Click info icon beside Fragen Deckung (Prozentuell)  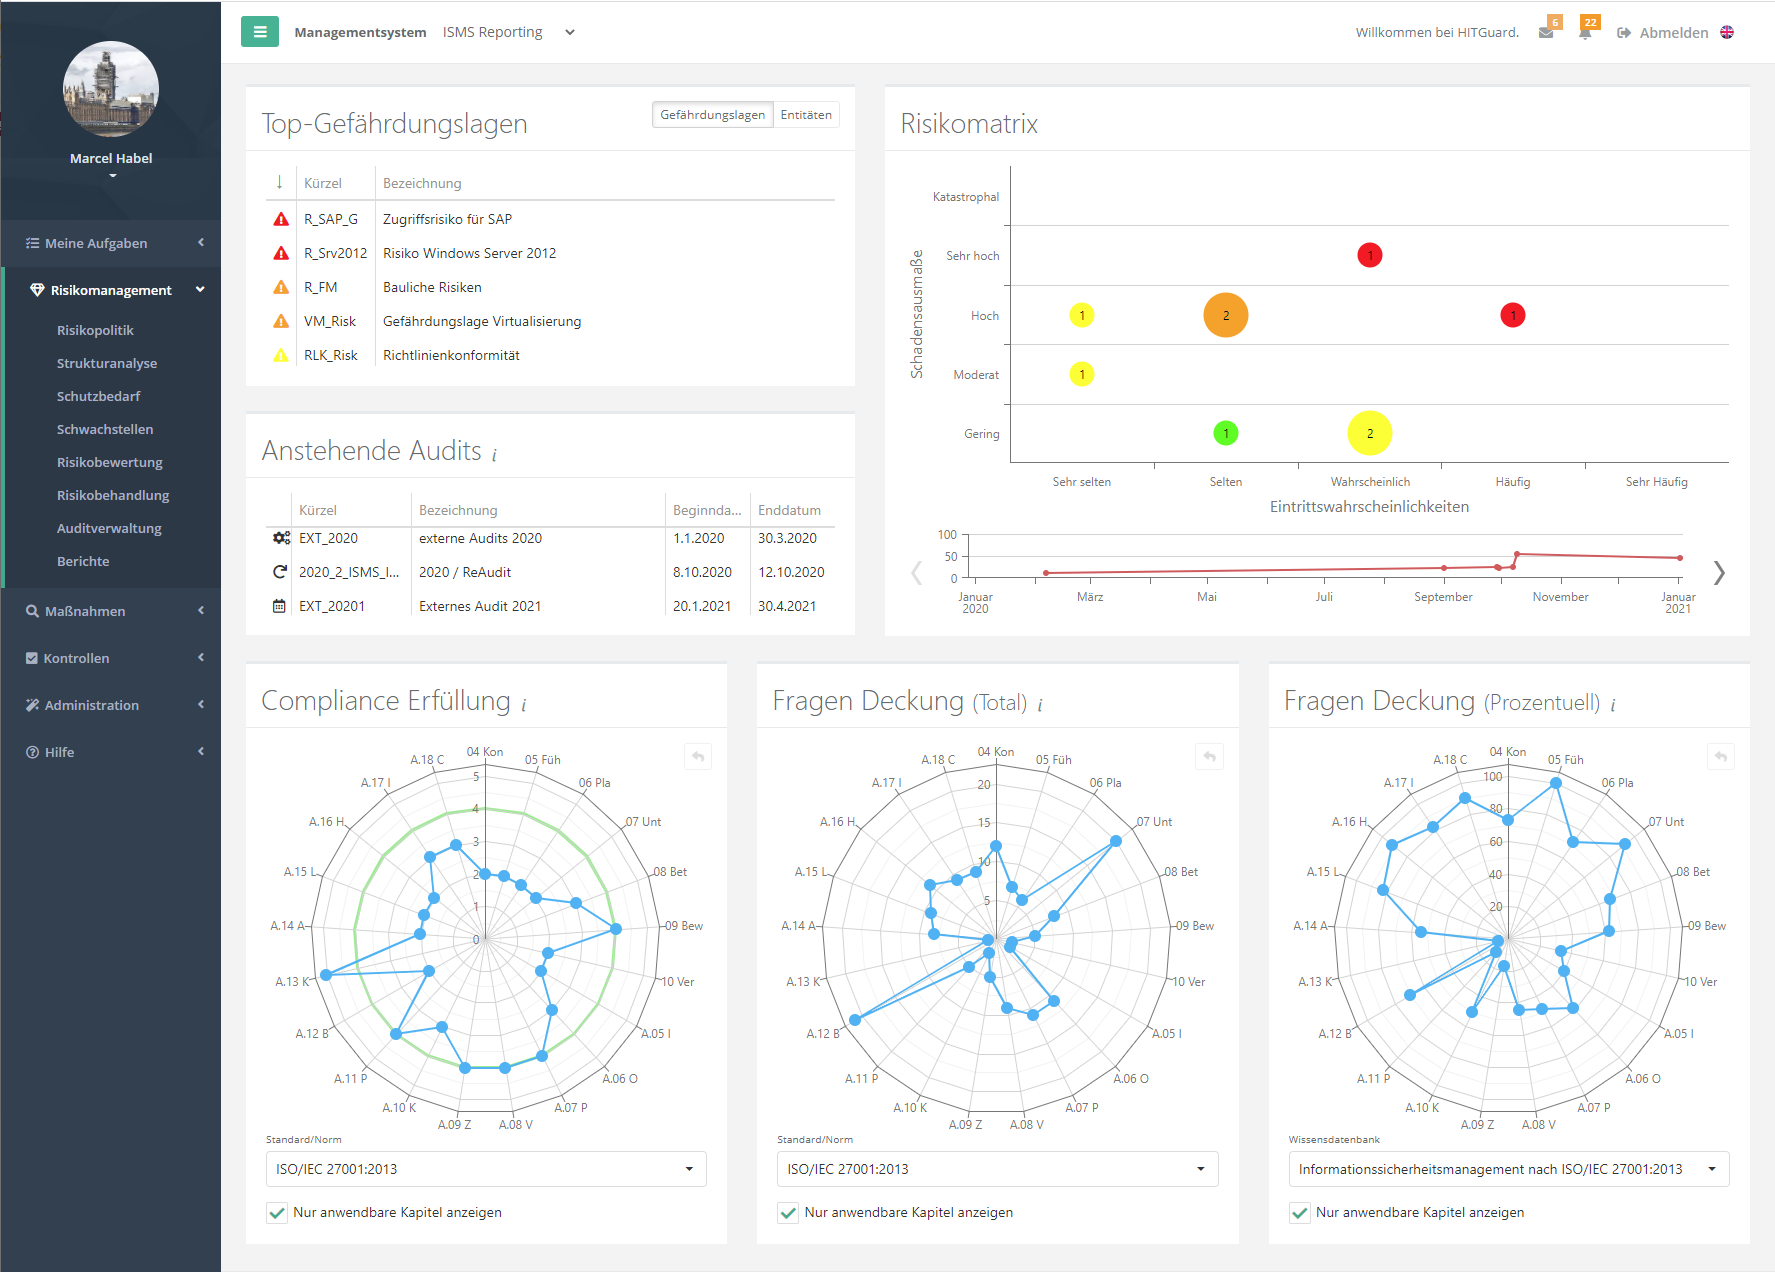point(1613,705)
